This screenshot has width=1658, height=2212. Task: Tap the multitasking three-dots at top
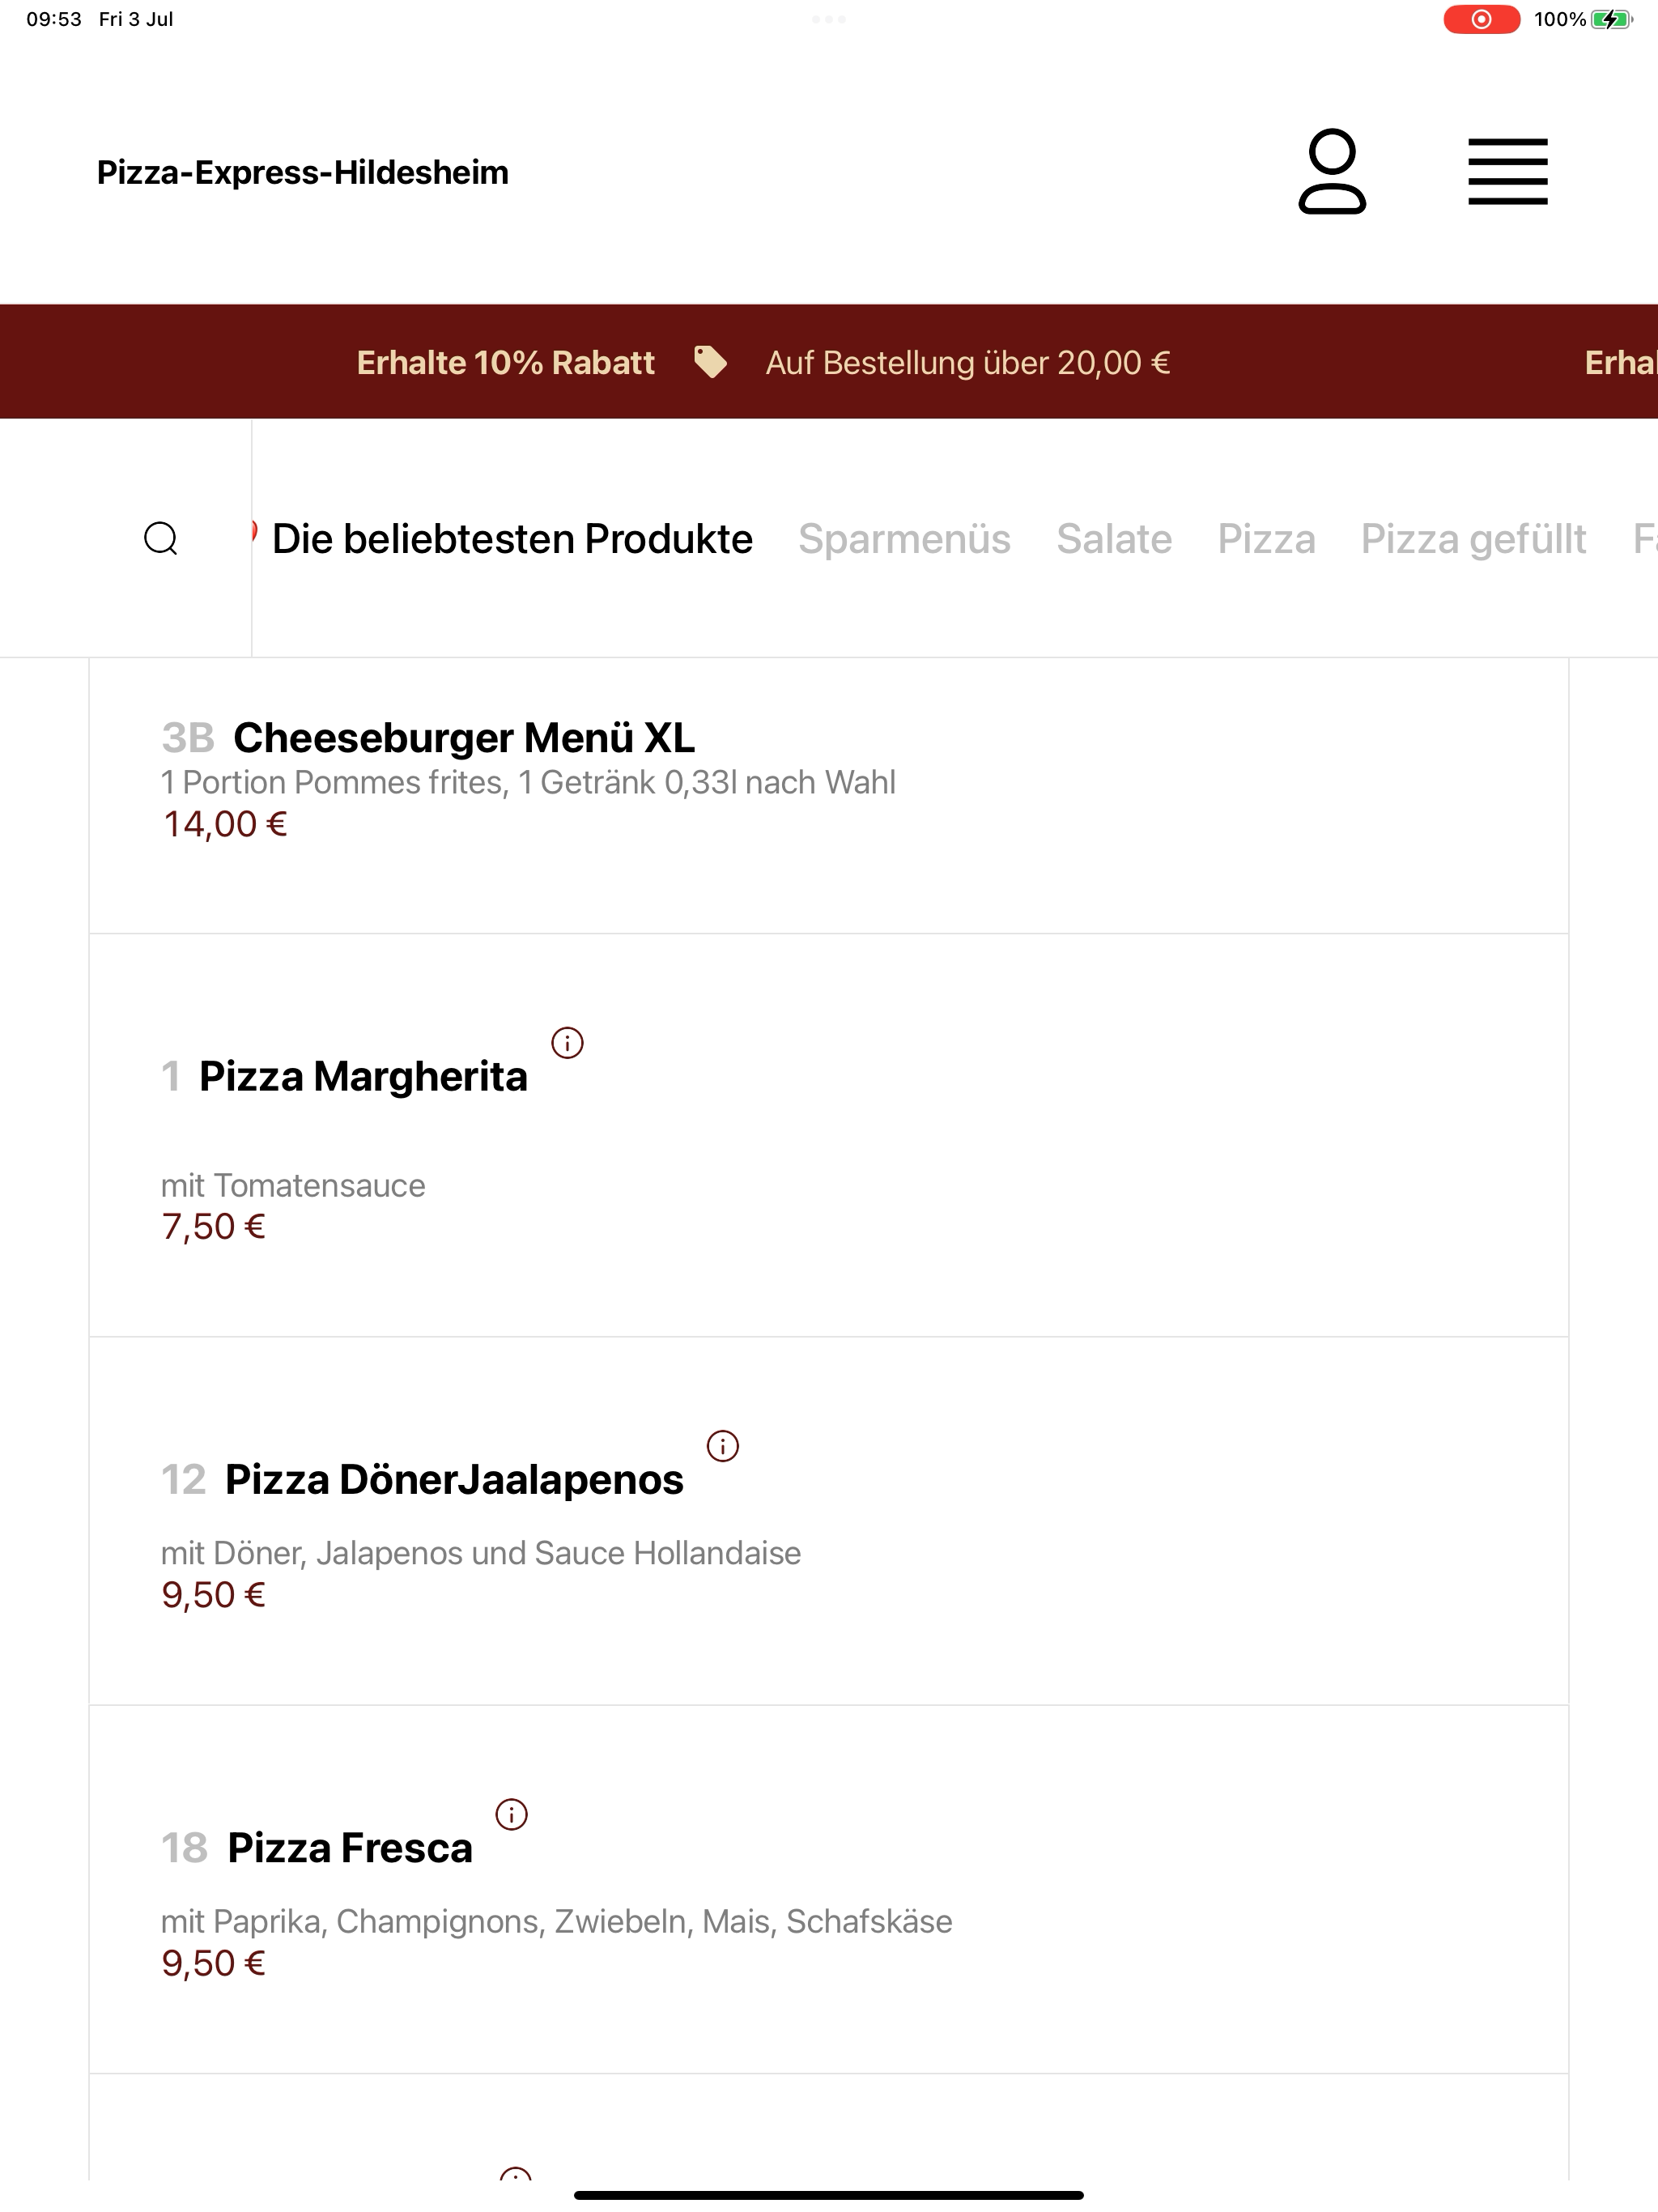[829, 19]
